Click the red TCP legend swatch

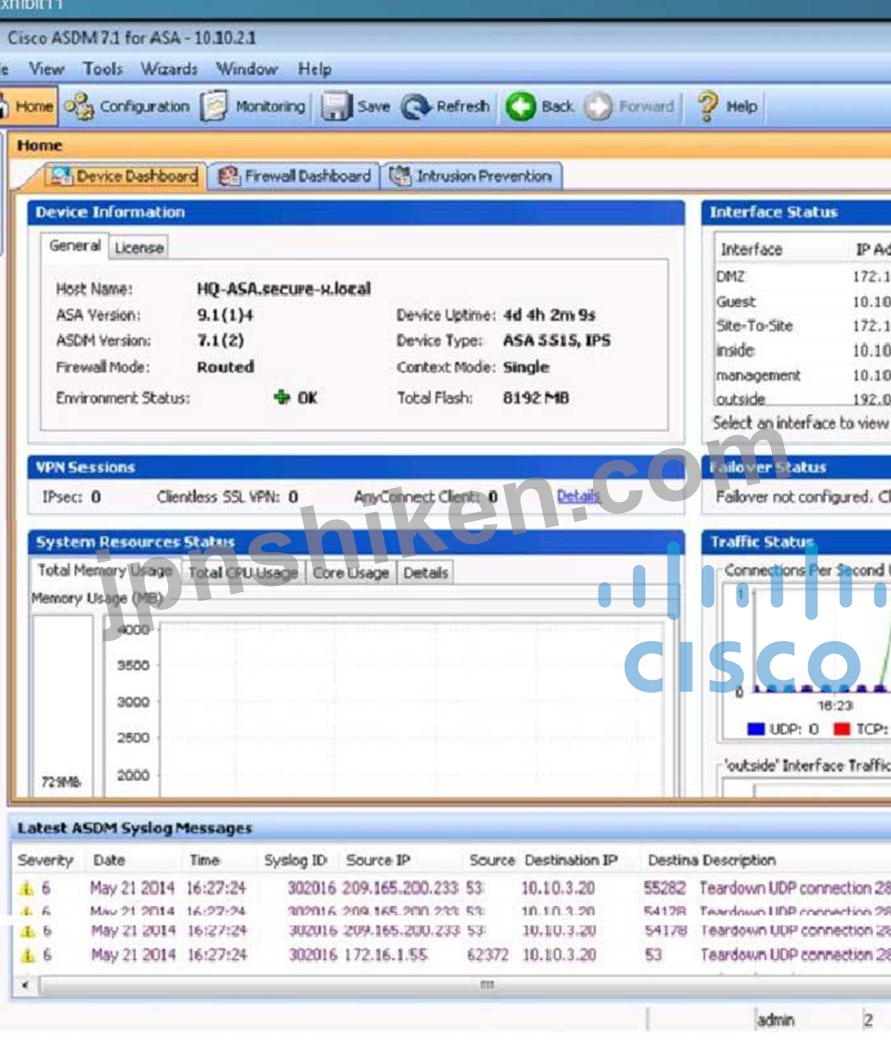pyautogui.click(x=842, y=729)
